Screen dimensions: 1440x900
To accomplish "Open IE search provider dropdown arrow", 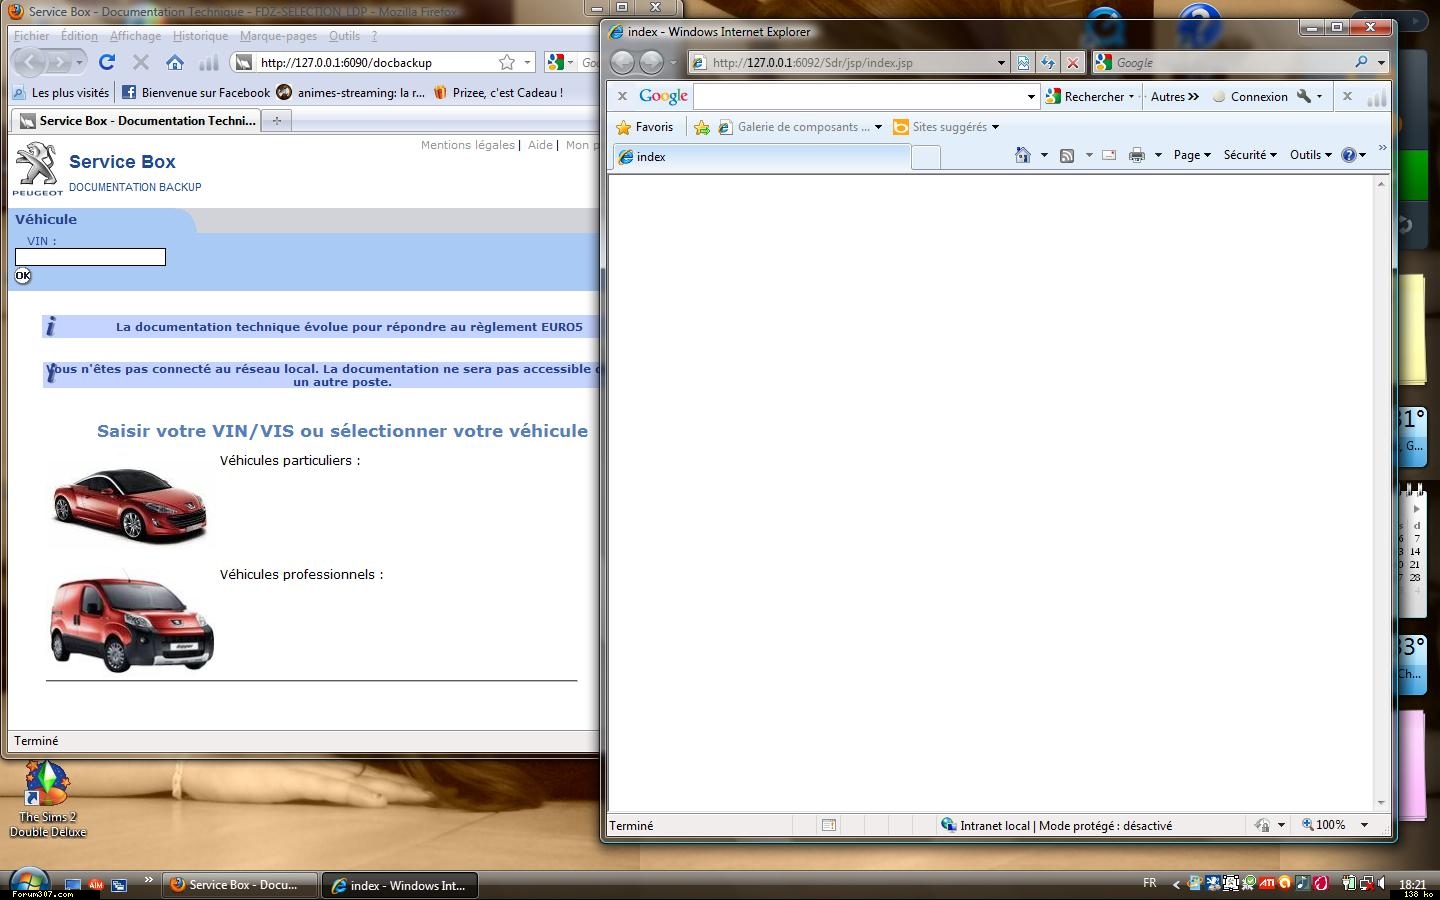I will pyautogui.click(x=1381, y=62).
